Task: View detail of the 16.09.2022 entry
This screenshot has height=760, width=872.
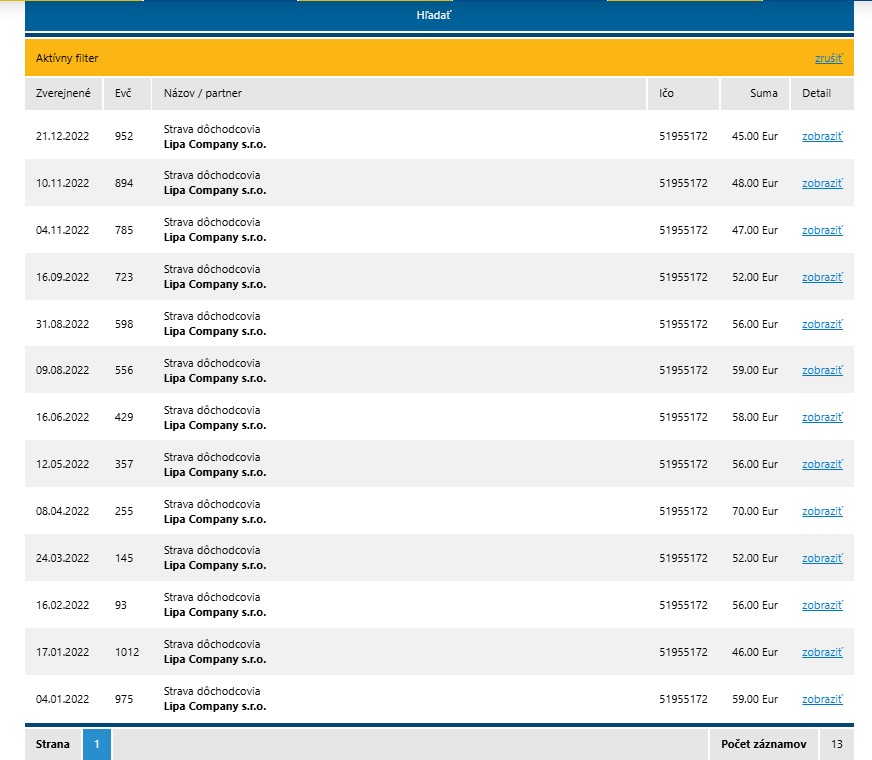Action: [822, 277]
